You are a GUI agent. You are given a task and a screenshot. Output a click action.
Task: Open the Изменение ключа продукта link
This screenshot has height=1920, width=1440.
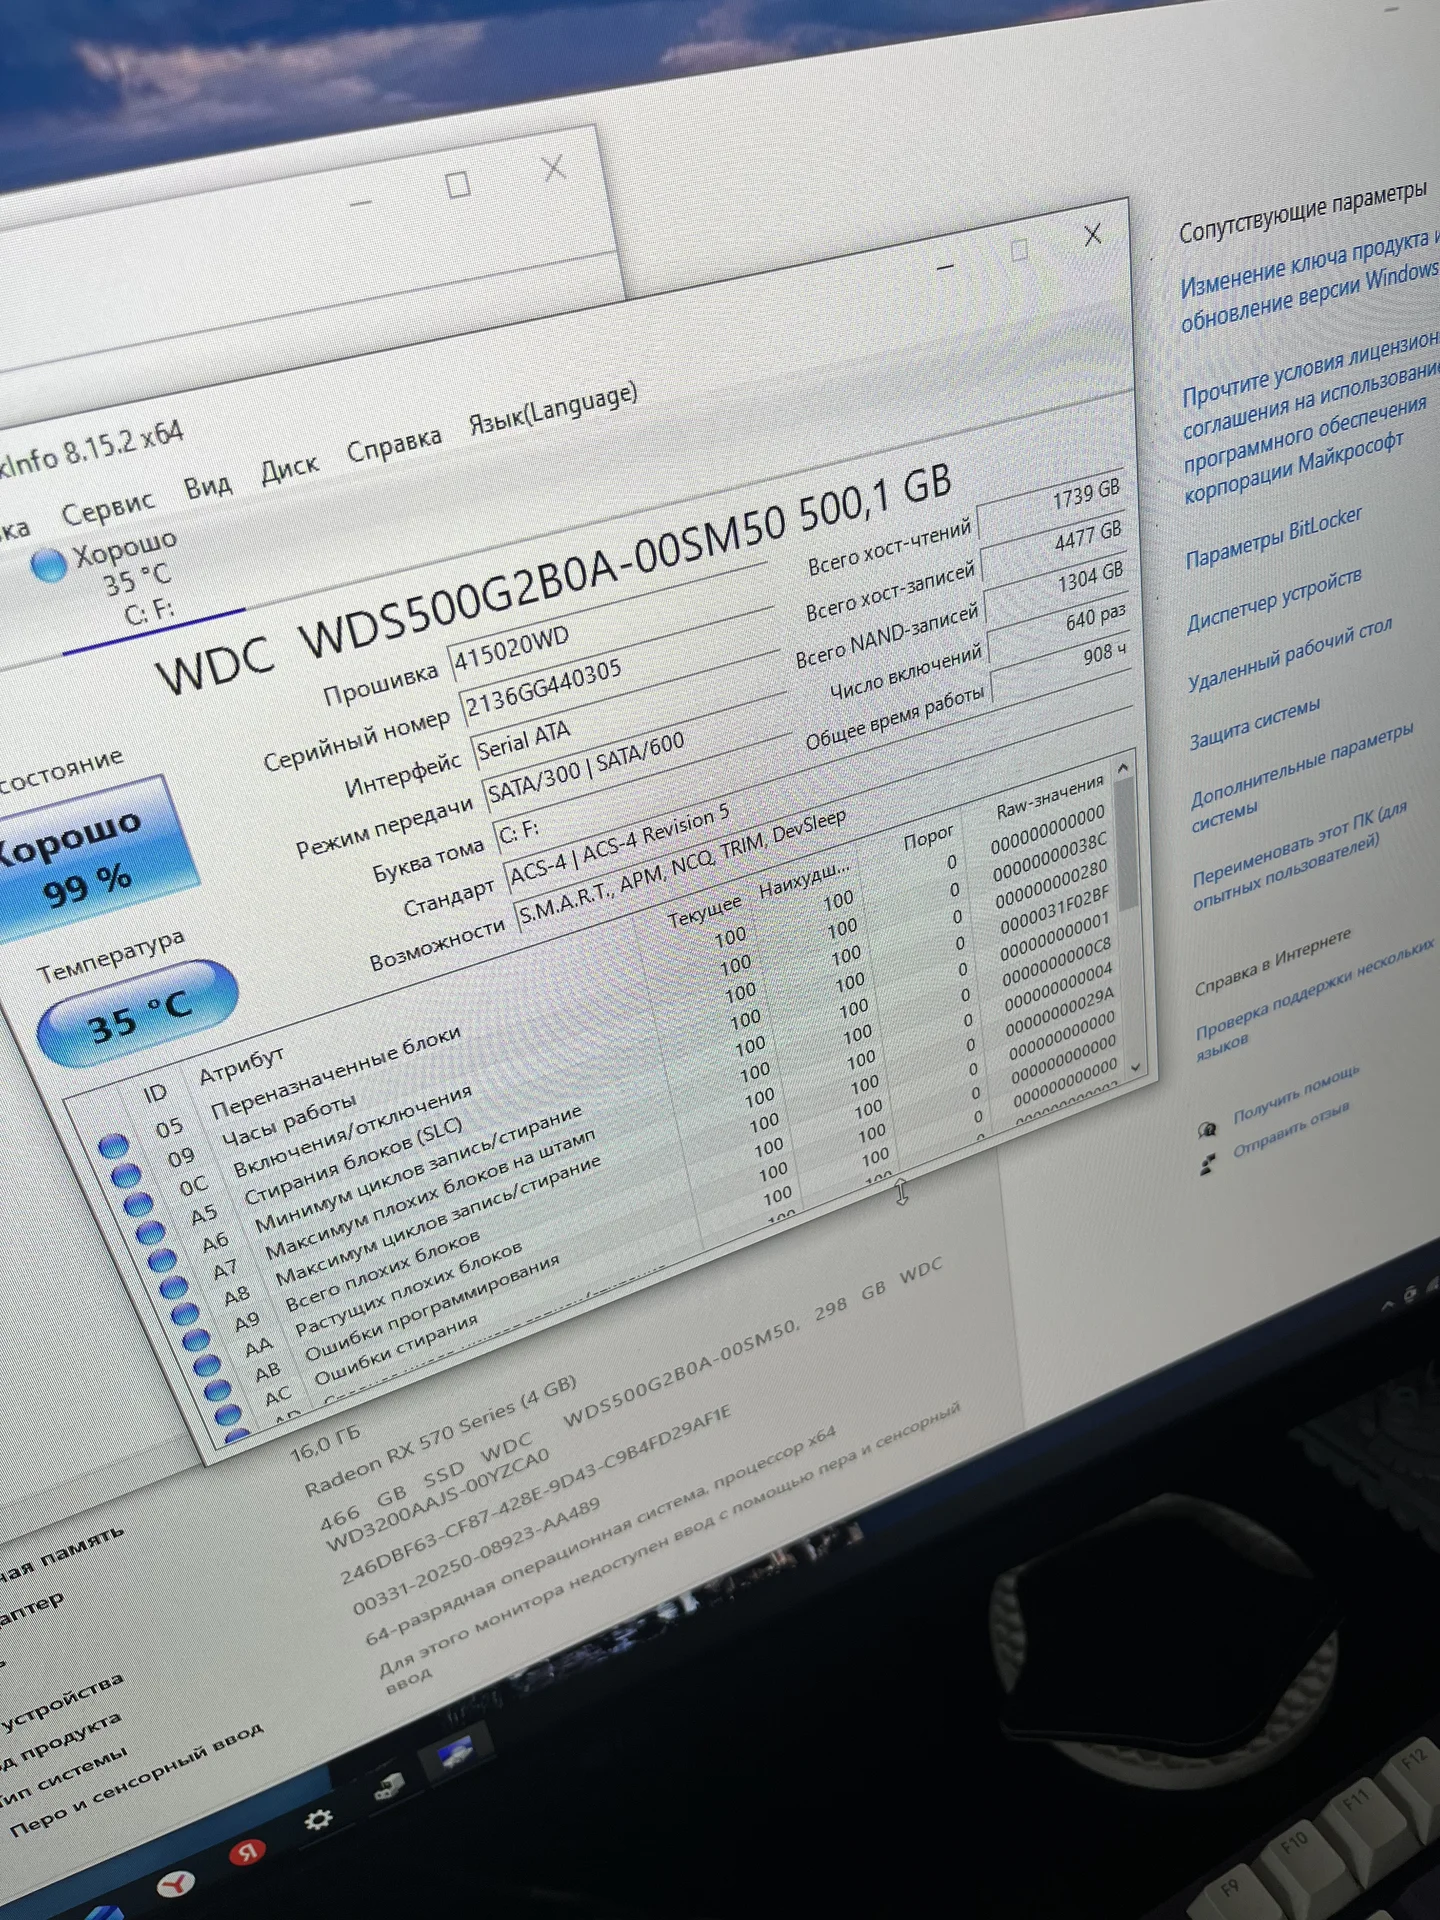[1310, 282]
